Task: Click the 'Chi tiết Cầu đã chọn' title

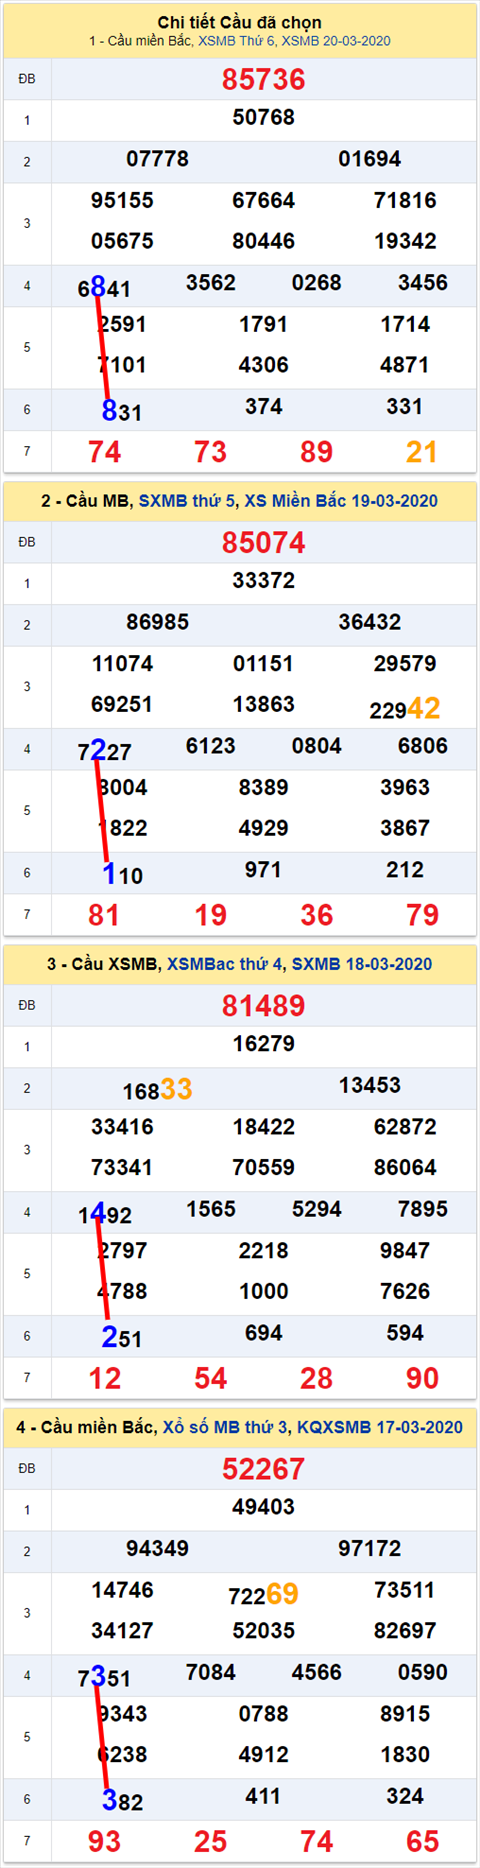Action: (240, 22)
